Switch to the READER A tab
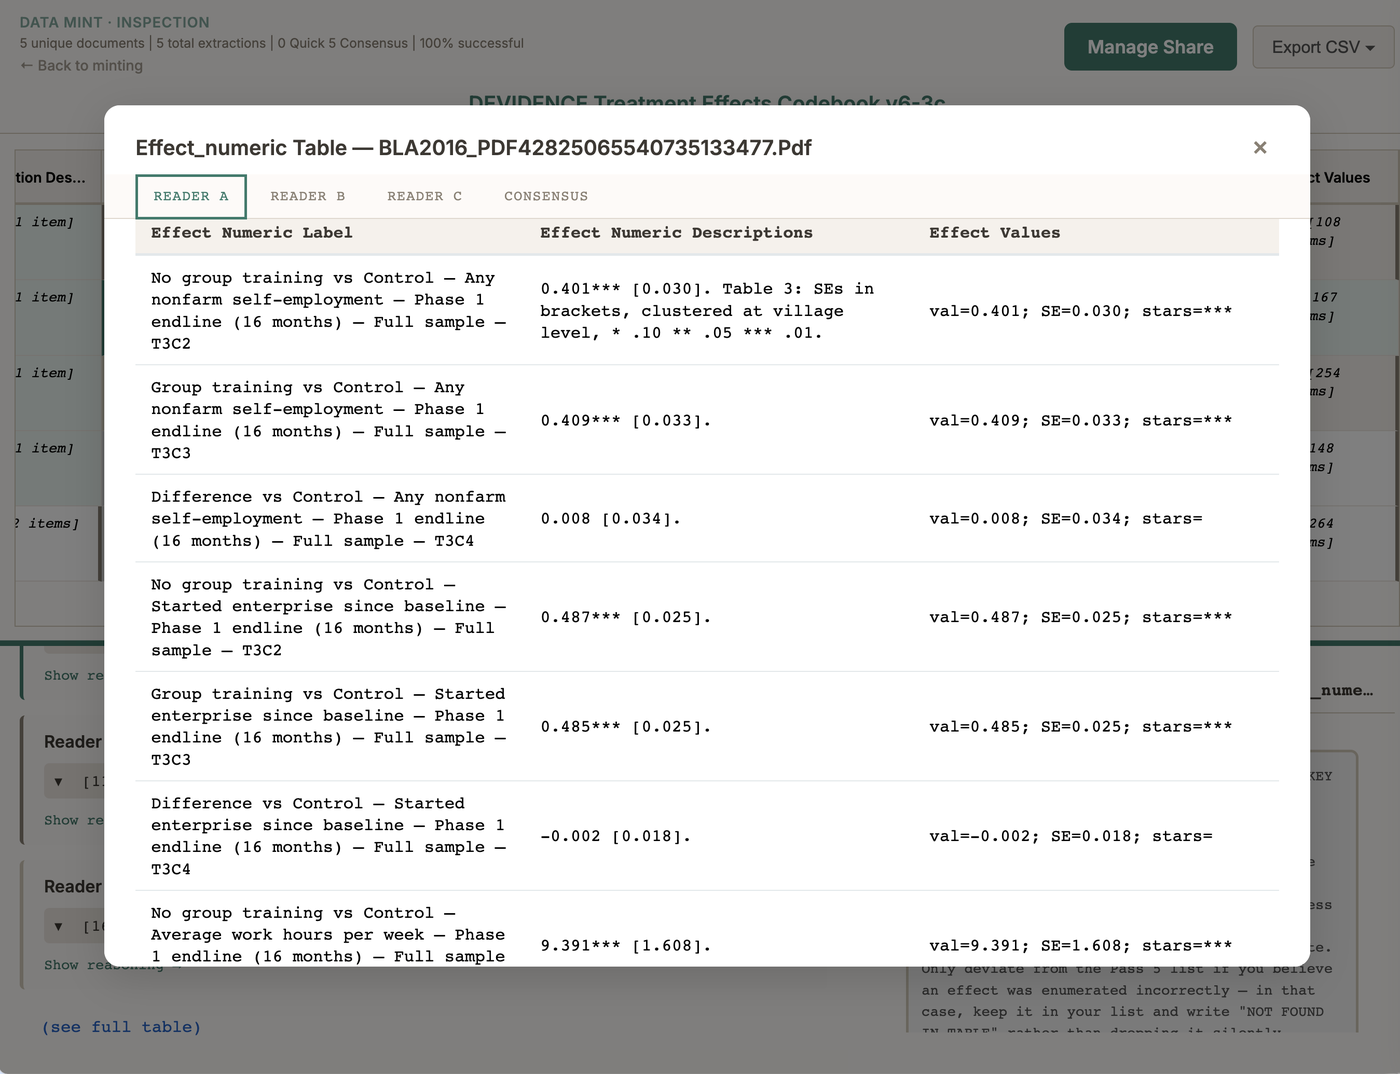Image resolution: width=1400 pixels, height=1074 pixels. click(x=191, y=196)
